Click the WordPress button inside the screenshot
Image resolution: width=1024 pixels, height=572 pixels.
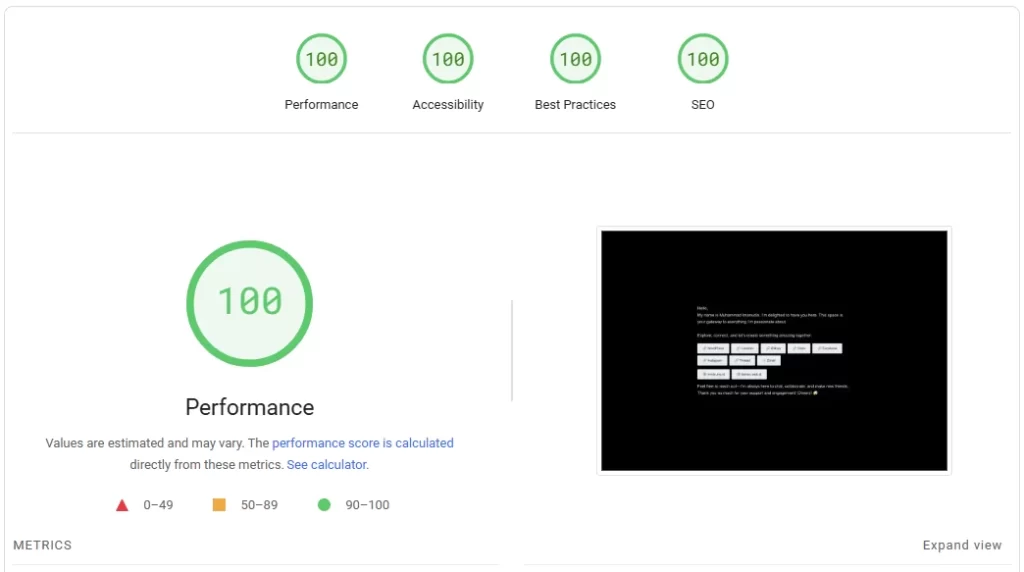713,349
